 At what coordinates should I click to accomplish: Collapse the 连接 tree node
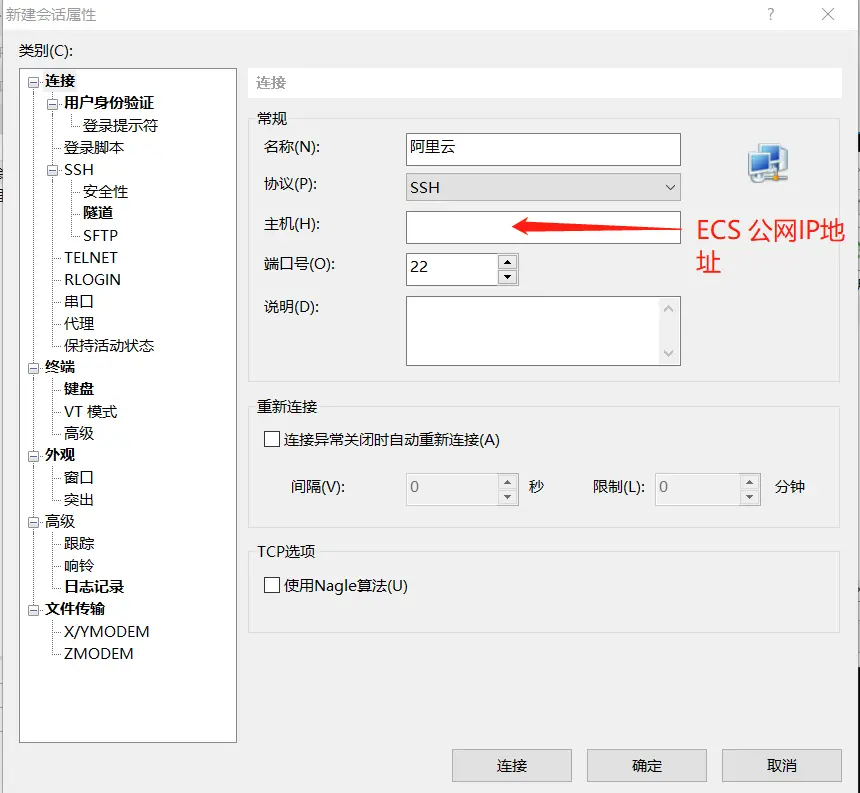click(33, 82)
